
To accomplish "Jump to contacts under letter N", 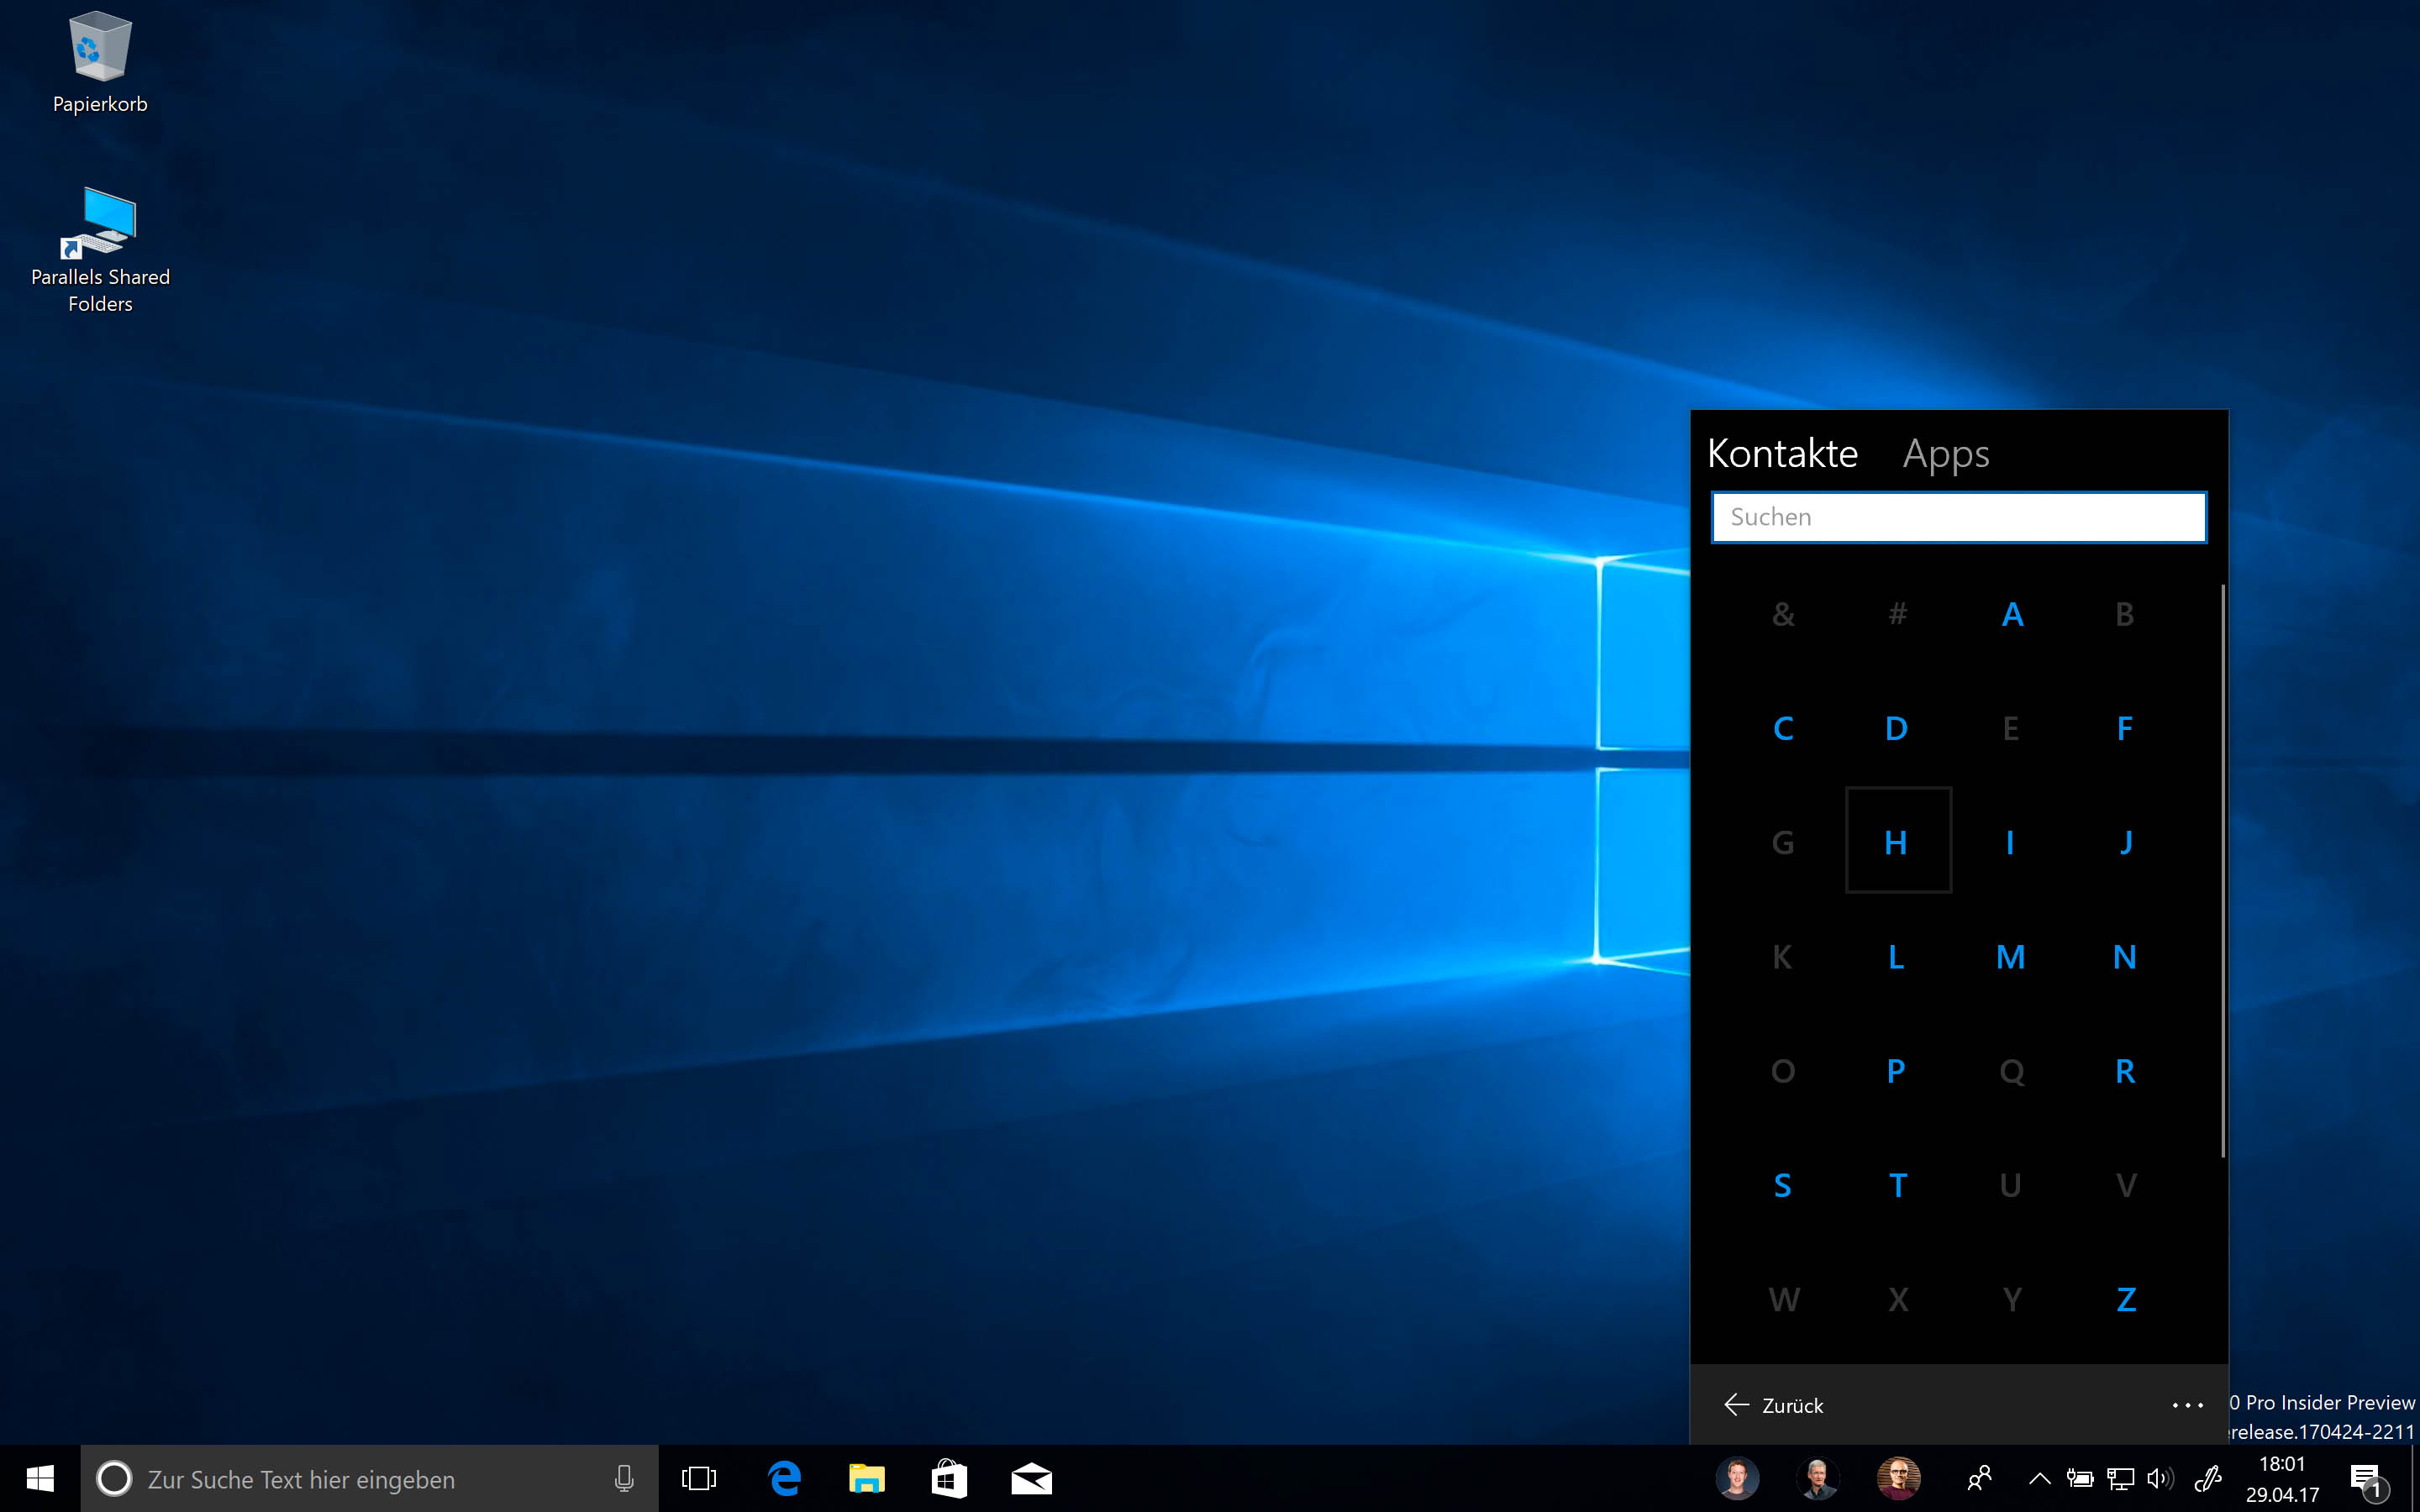I will 2125,956.
